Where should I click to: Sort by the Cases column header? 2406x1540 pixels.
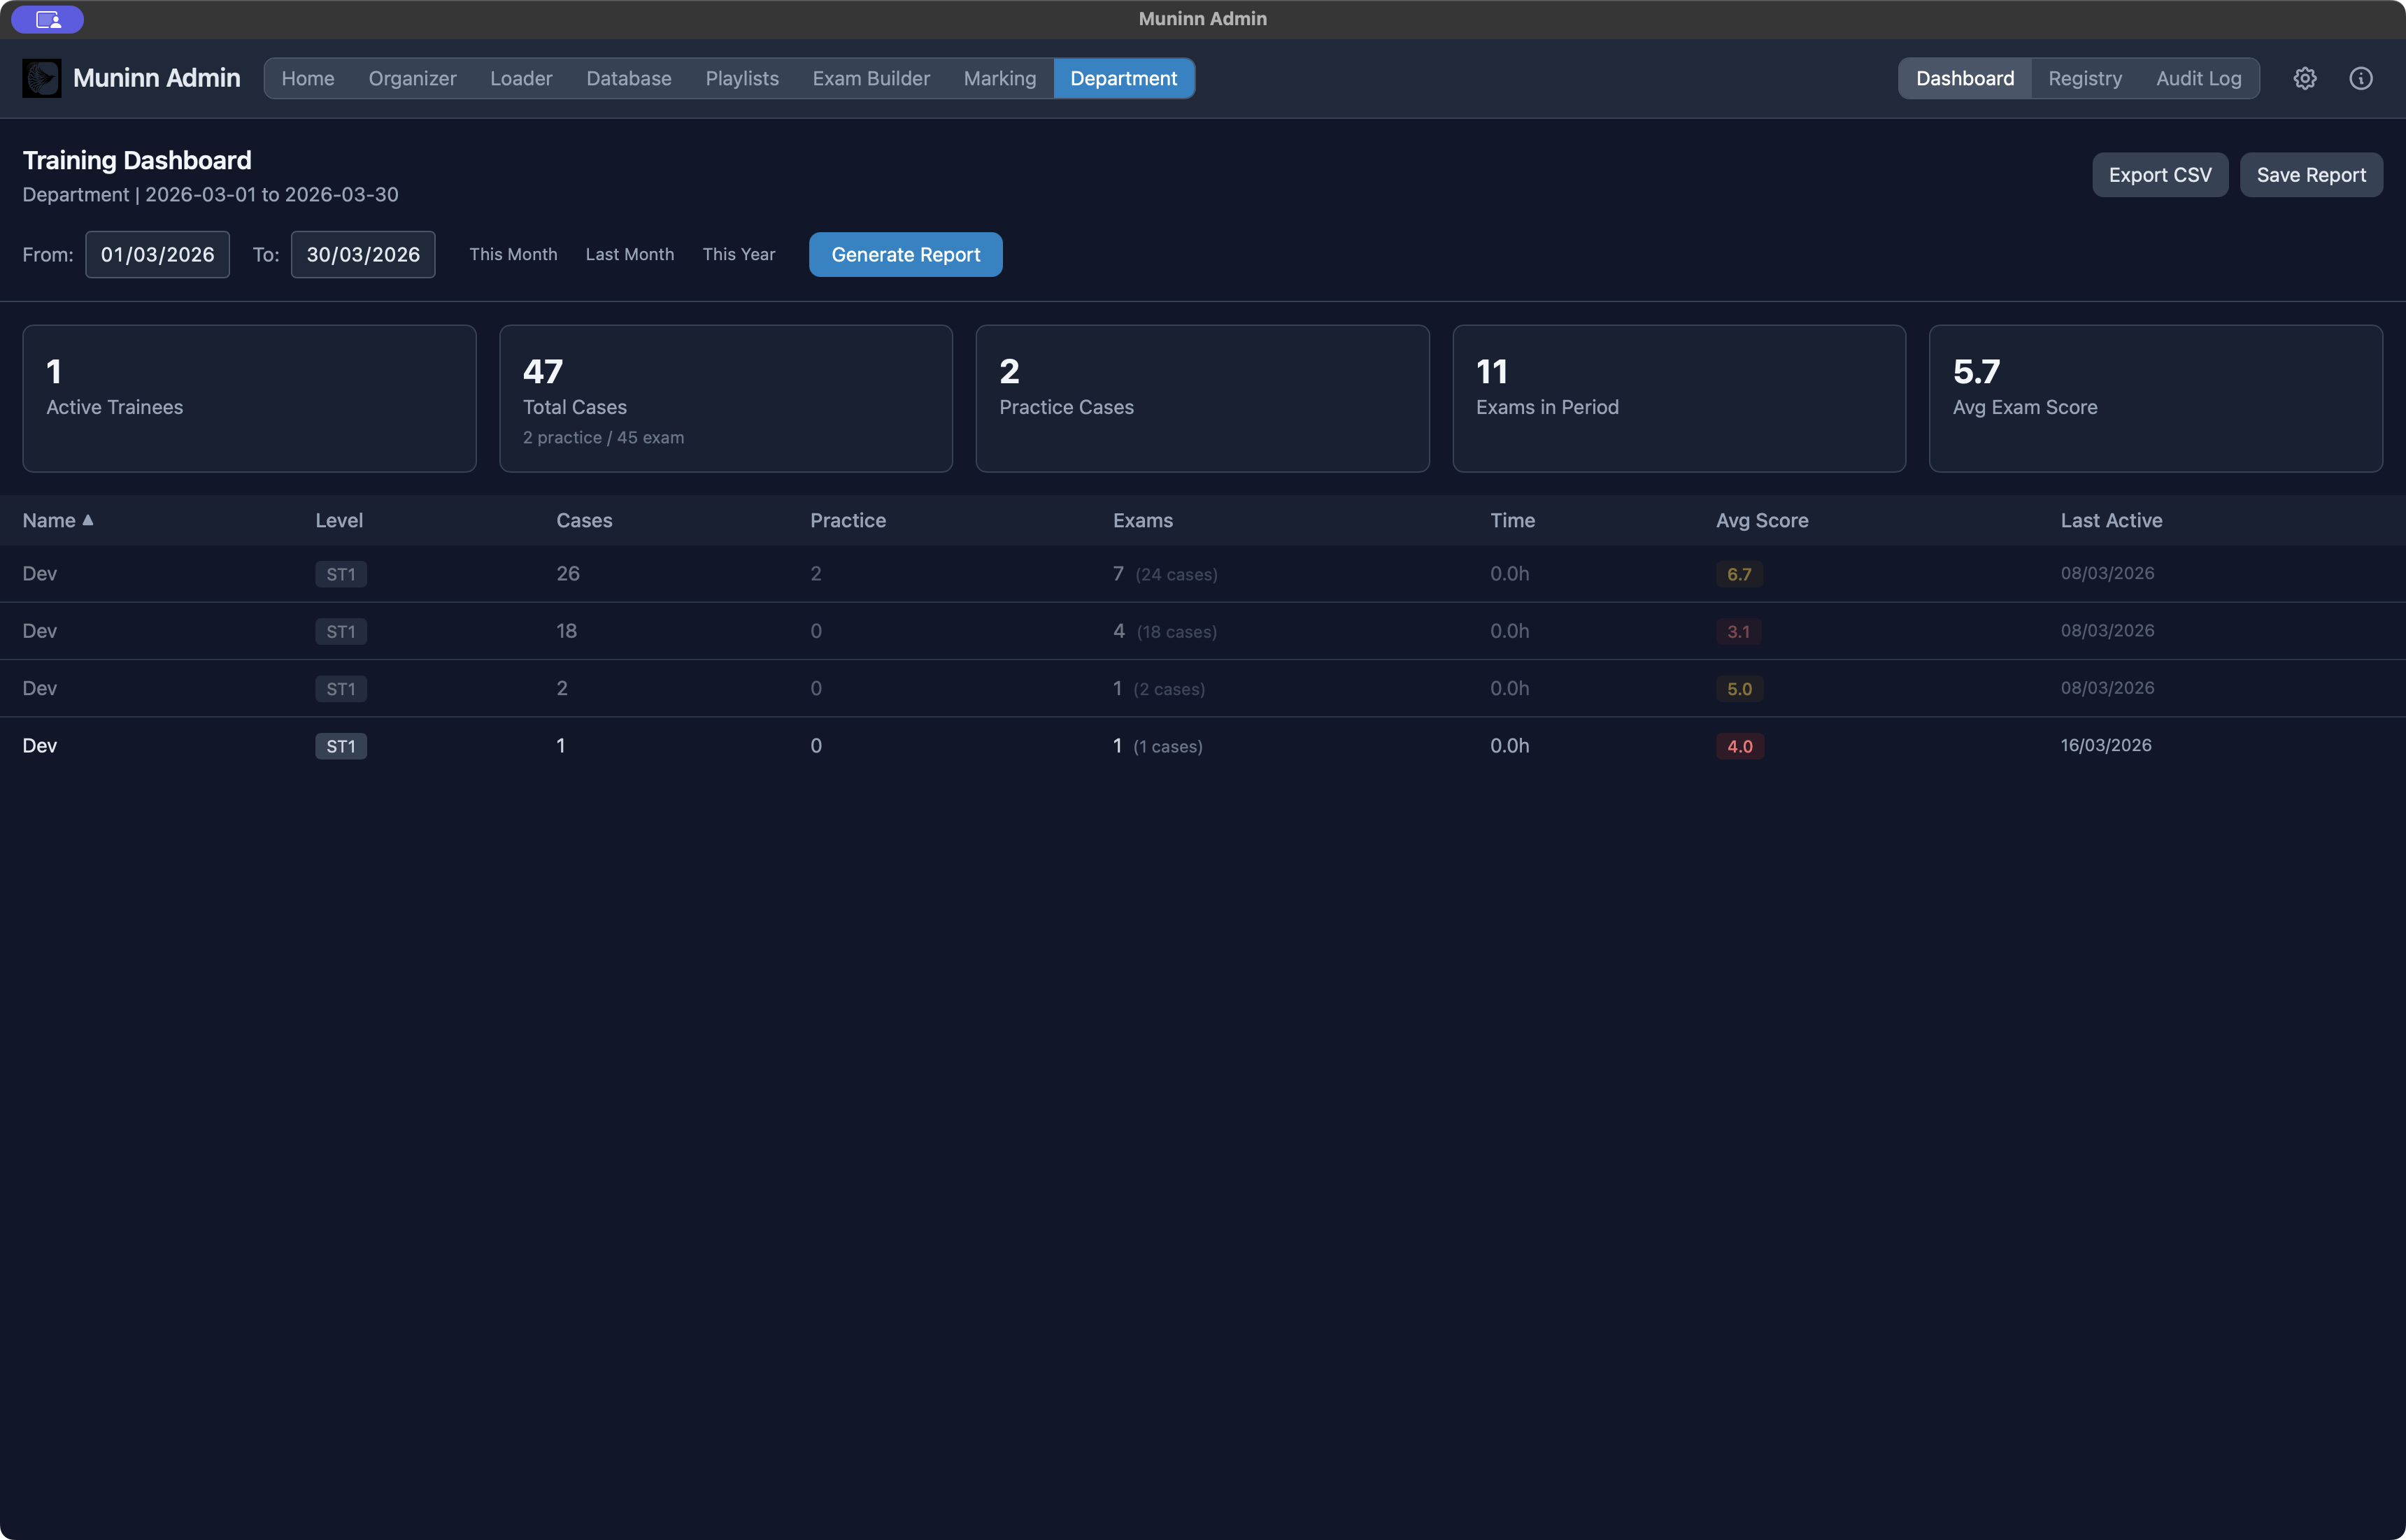[x=584, y=520]
